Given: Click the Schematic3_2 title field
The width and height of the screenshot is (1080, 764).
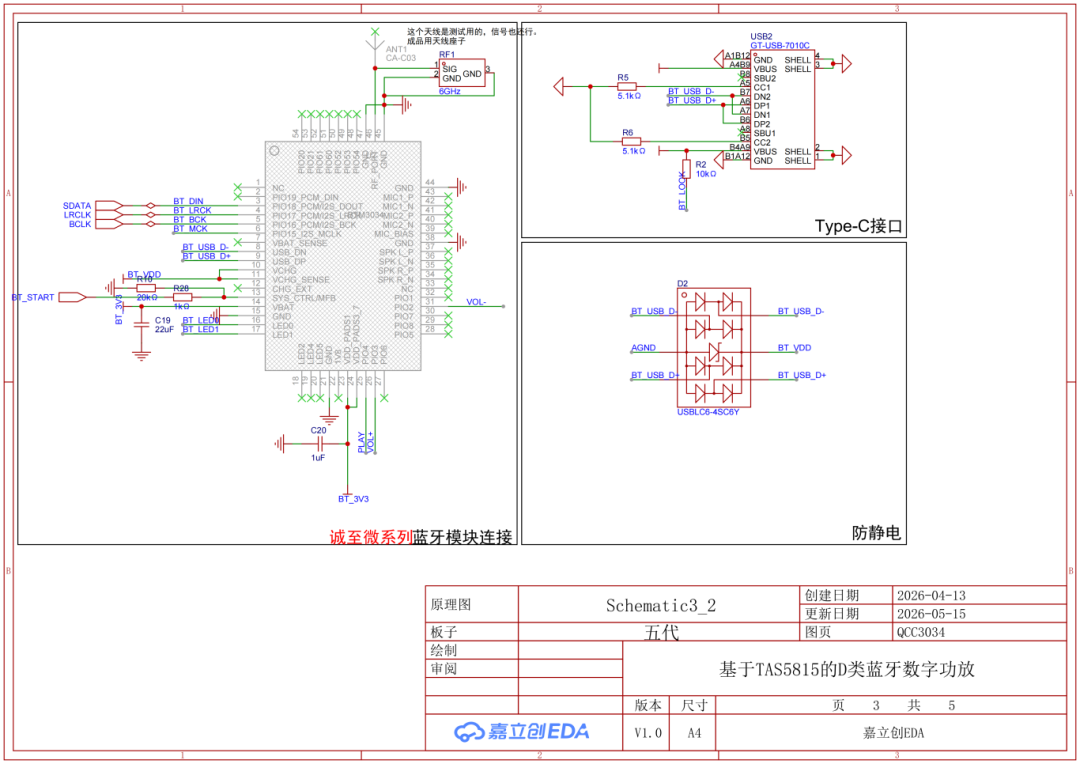Looking at the screenshot, I should [x=661, y=606].
